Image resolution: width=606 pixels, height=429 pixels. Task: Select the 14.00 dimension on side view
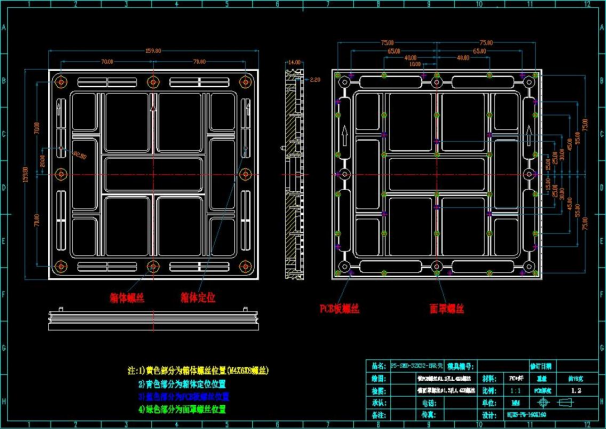[x=294, y=62]
